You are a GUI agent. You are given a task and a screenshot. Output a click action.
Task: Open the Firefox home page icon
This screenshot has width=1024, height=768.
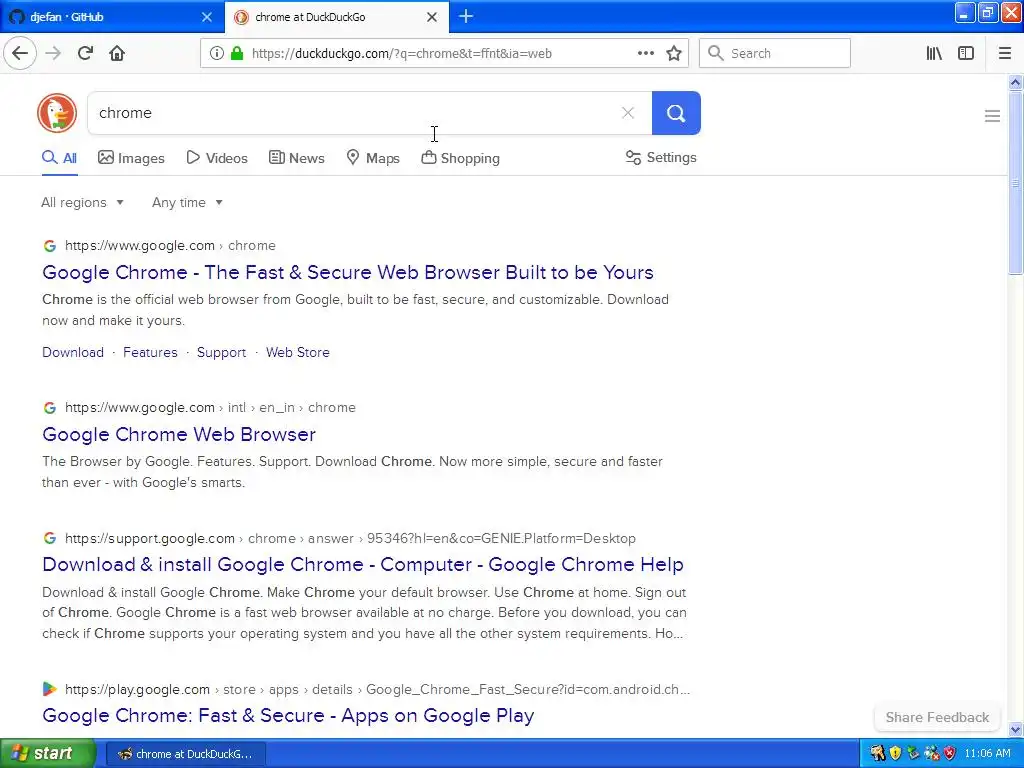tap(117, 54)
